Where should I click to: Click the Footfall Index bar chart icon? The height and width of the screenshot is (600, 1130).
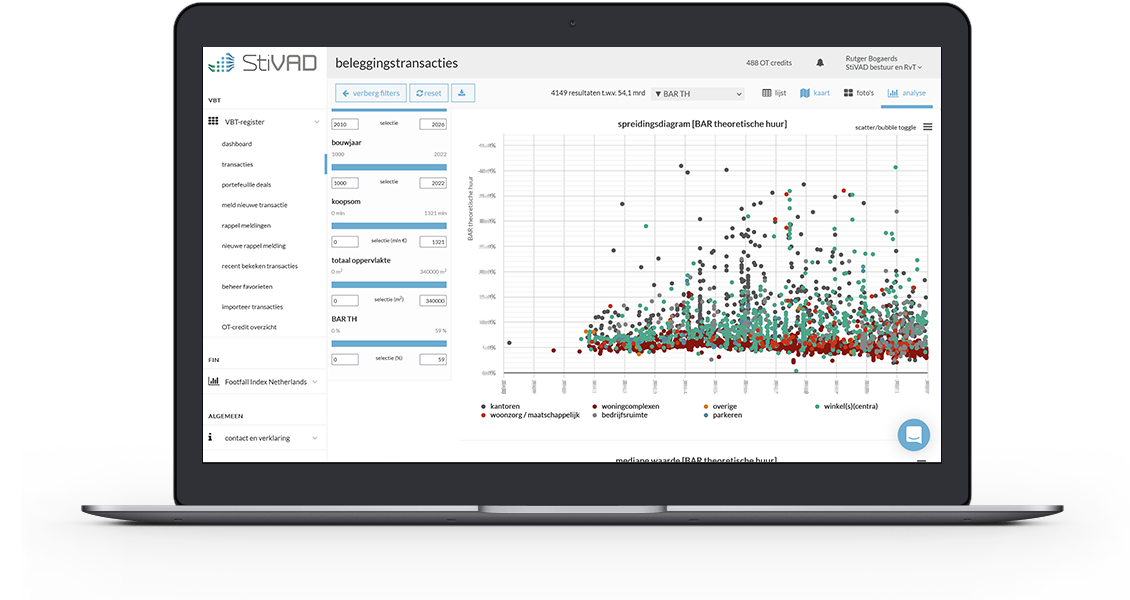(213, 381)
